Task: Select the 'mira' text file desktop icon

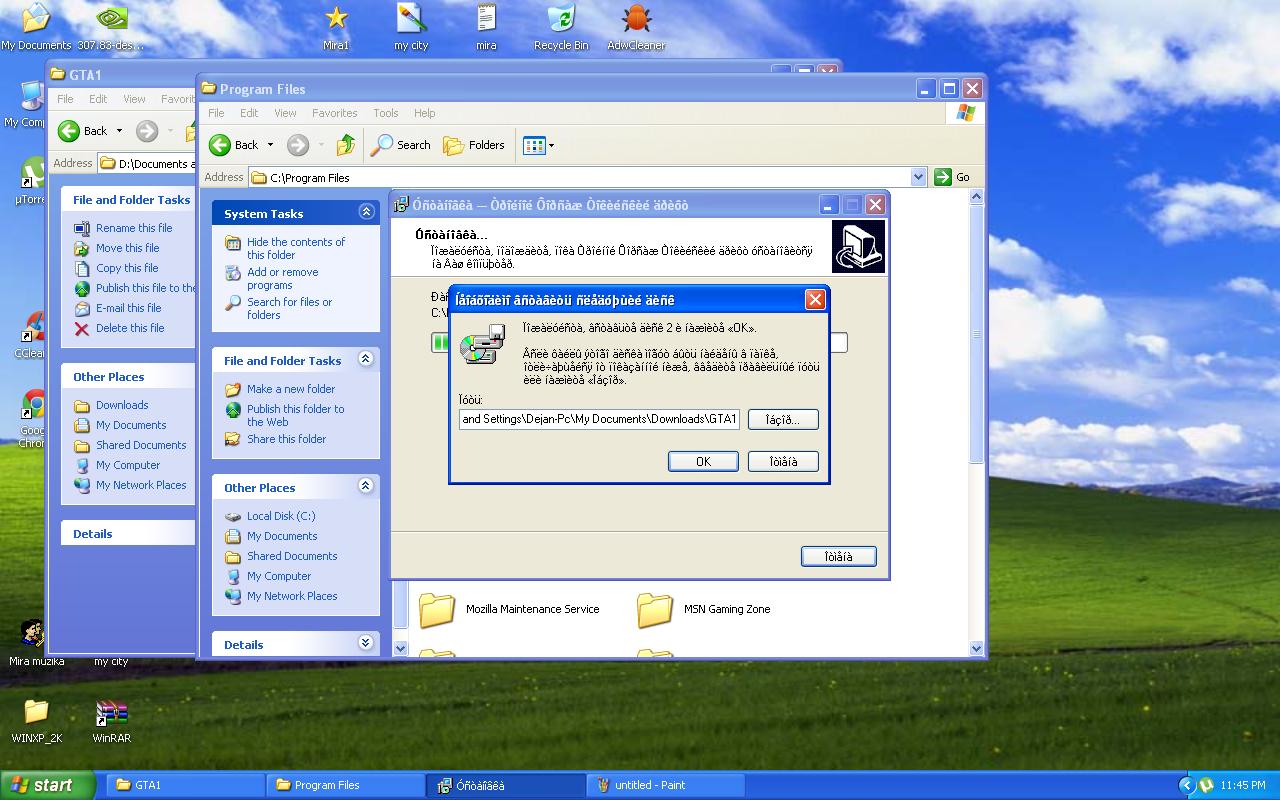Action: pyautogui.click(x=486, y=27)
